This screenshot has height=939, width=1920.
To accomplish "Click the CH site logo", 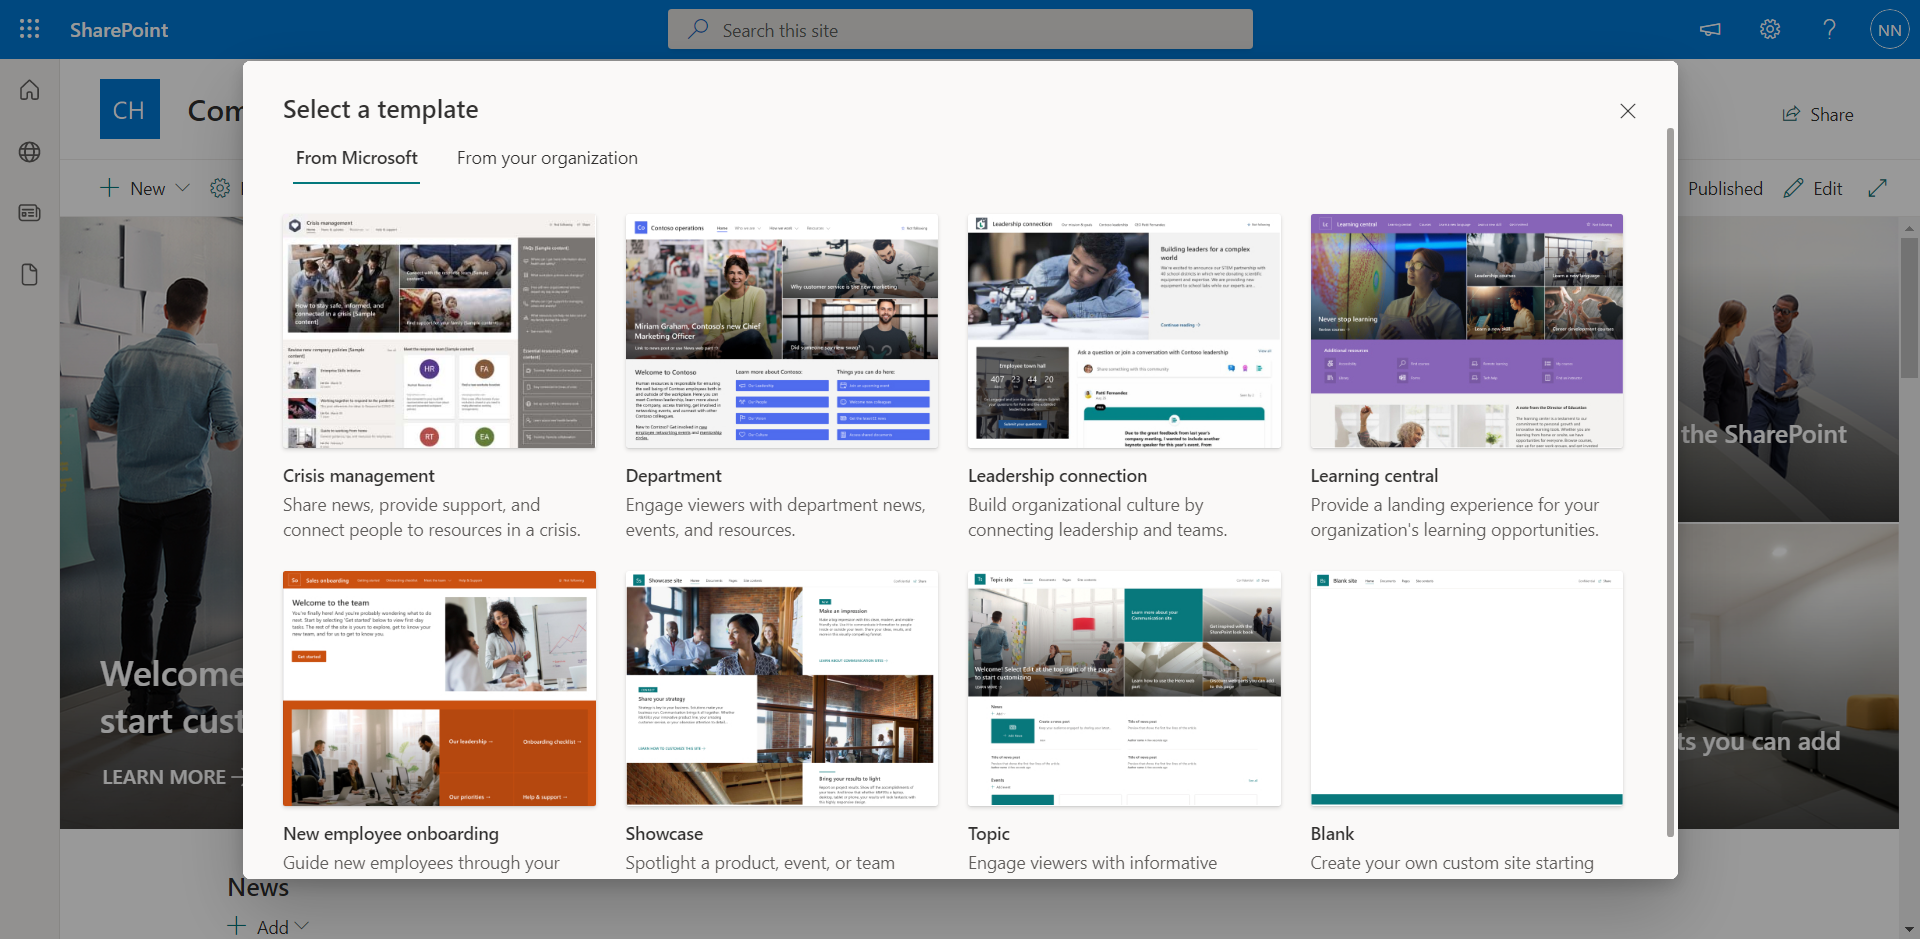I will point(130,109).
